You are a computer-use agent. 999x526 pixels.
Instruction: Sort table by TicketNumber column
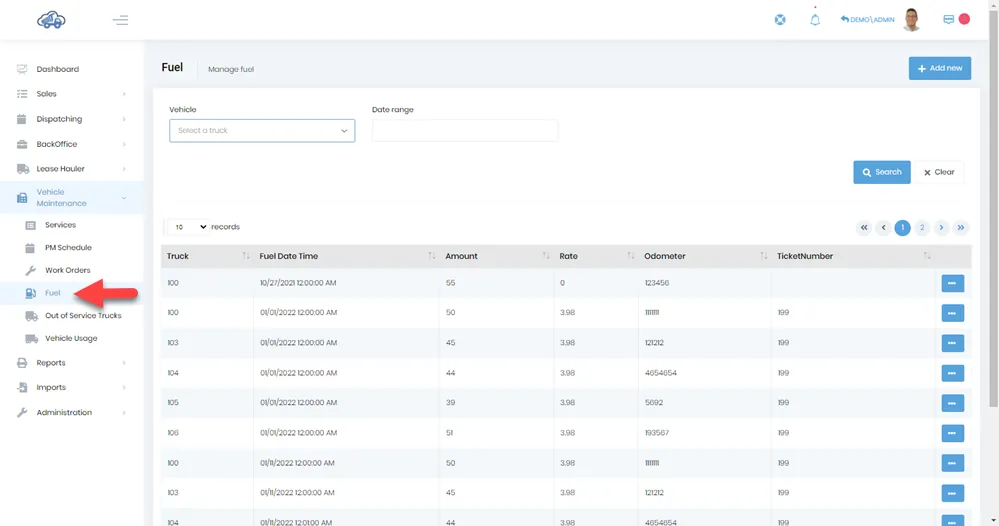[x=853, y=256]
